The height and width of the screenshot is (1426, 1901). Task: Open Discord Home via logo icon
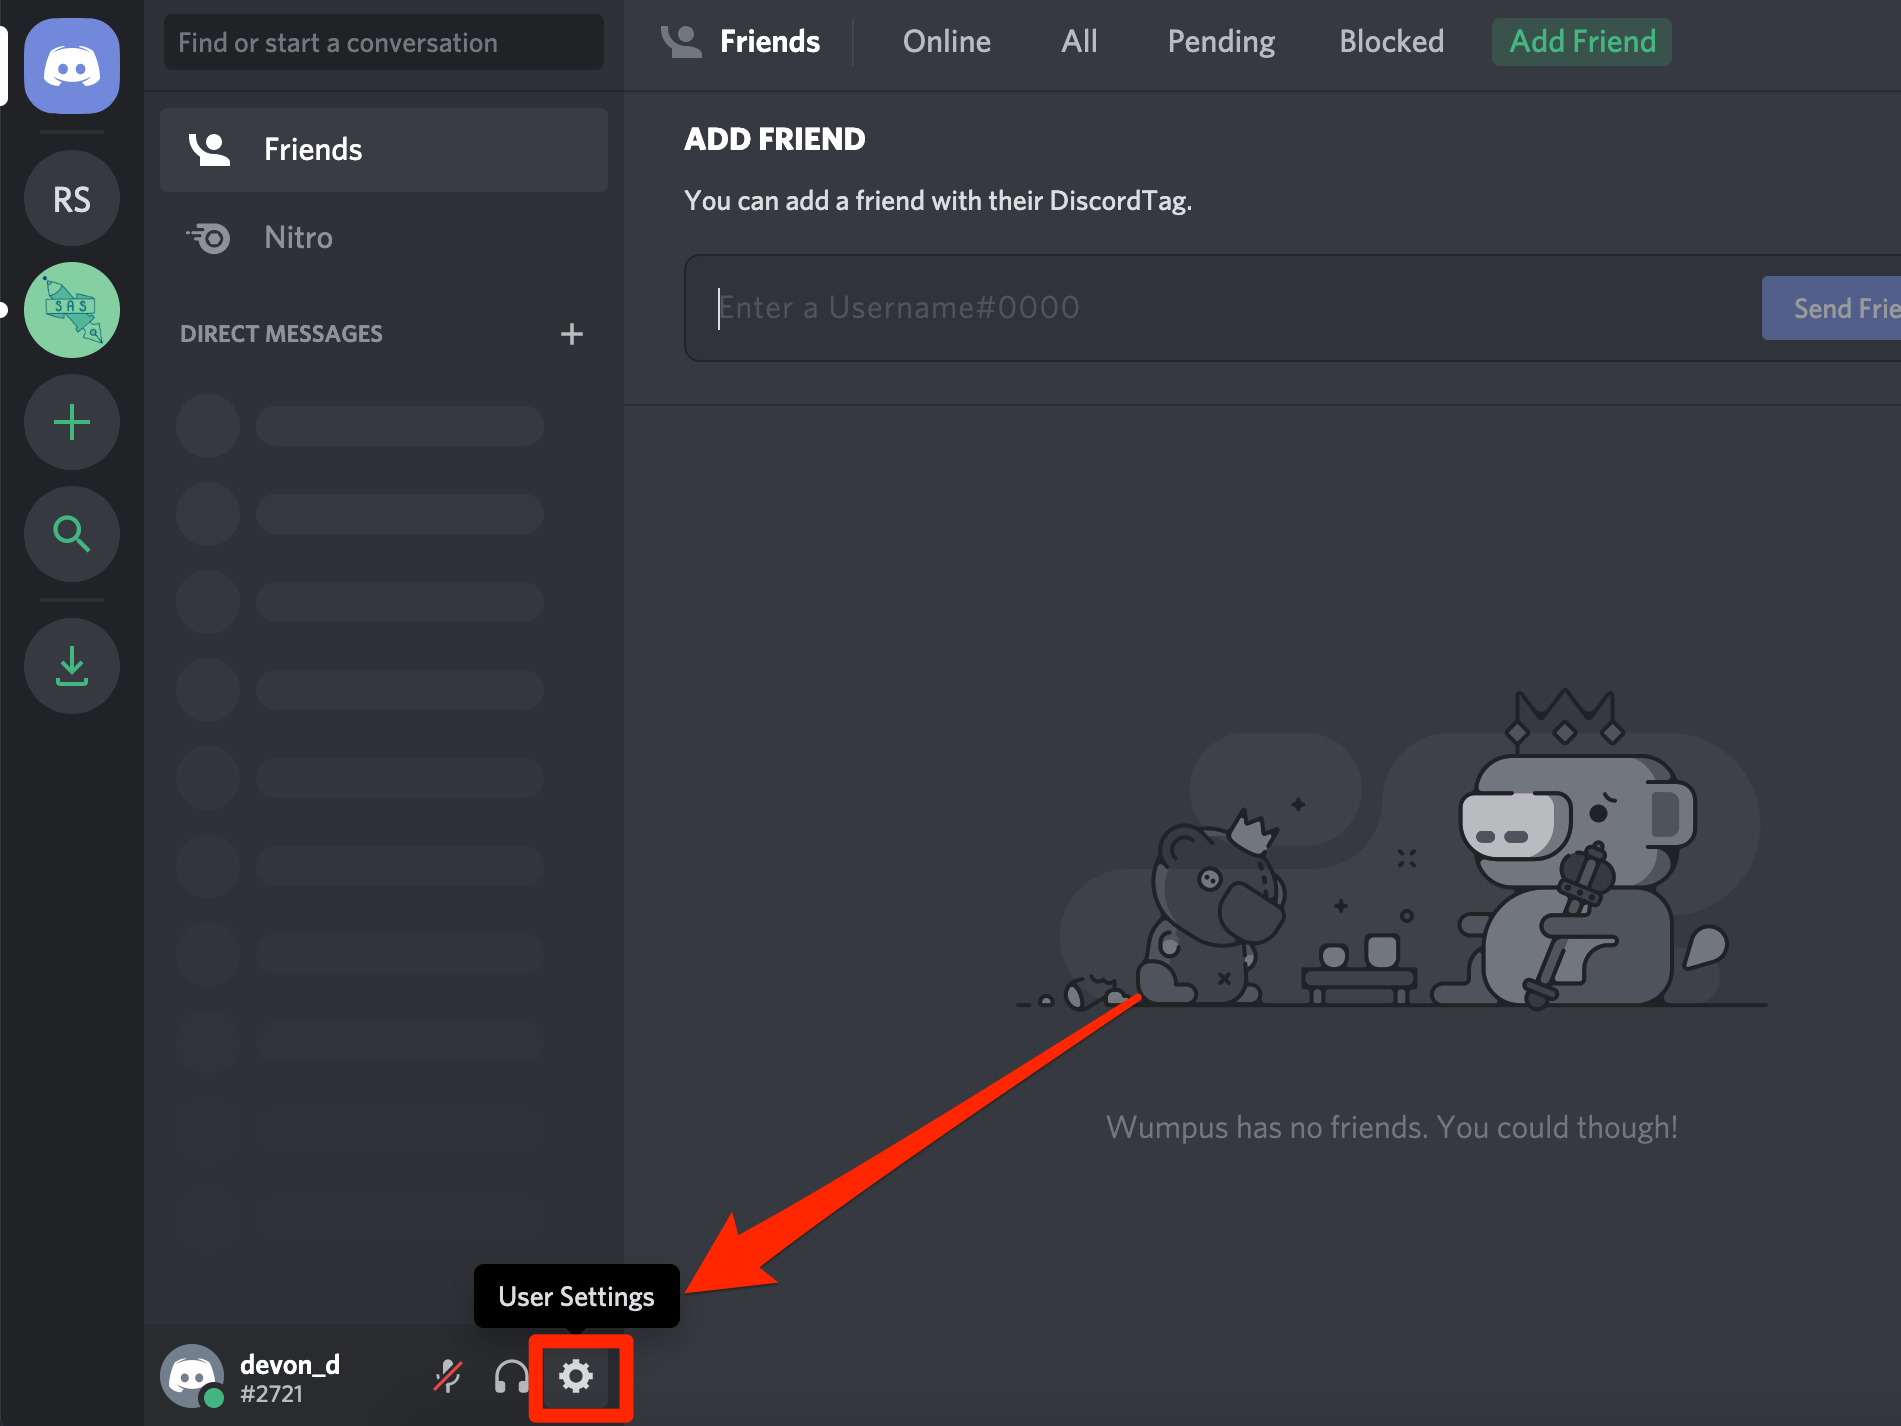(x=72, y=66)
